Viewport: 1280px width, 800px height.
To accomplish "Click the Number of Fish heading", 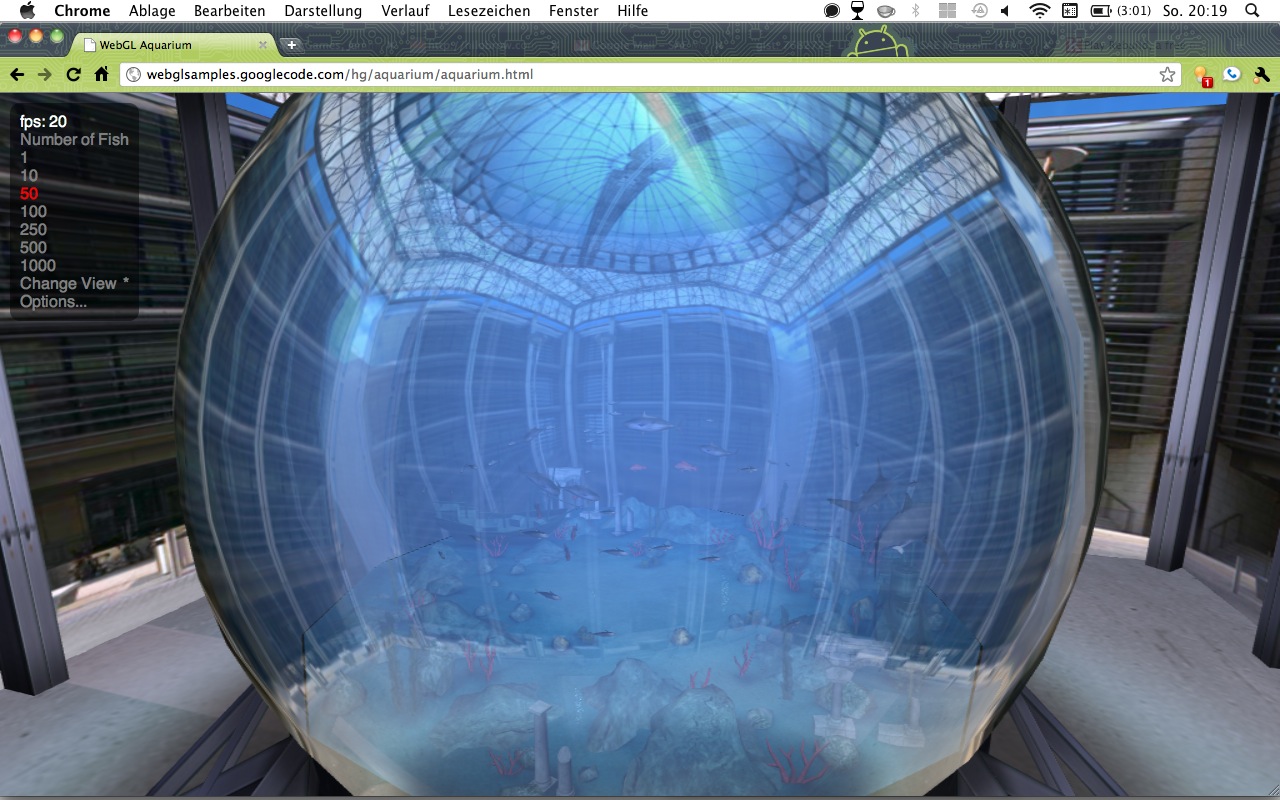I will pos(75,139).
